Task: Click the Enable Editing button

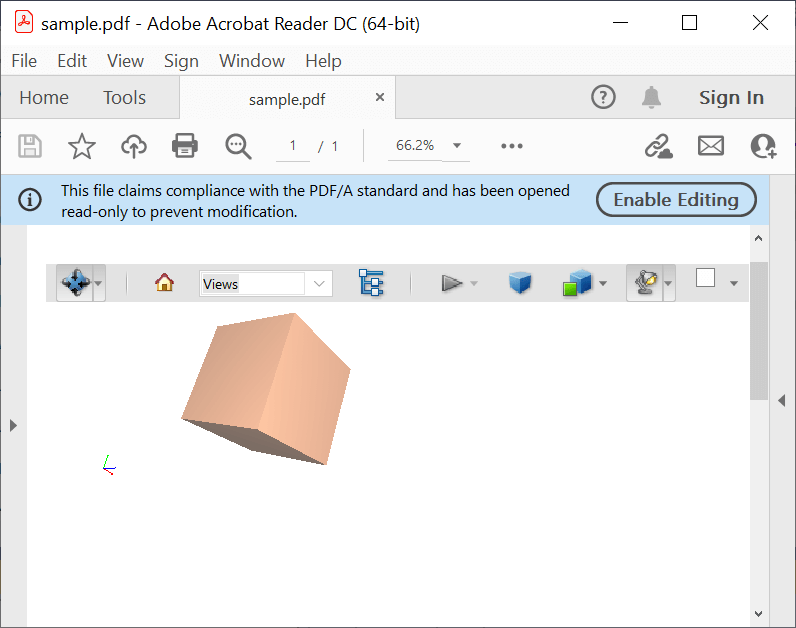Action: coord(676,200)
